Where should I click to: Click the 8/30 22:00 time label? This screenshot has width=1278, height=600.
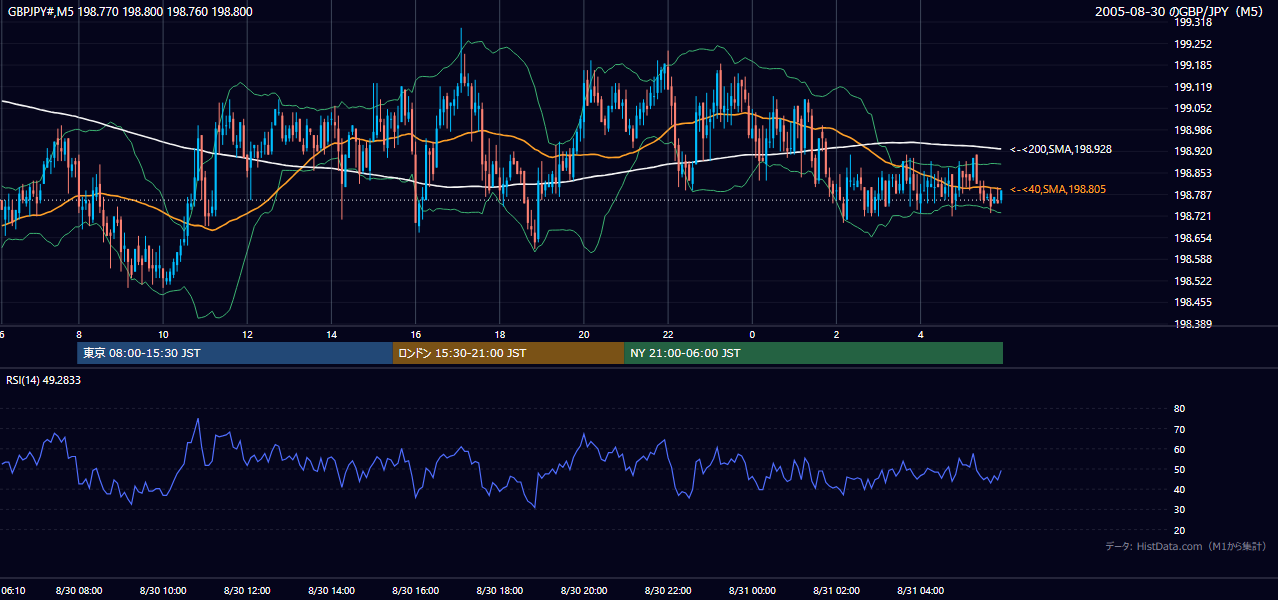click(667, 591)
